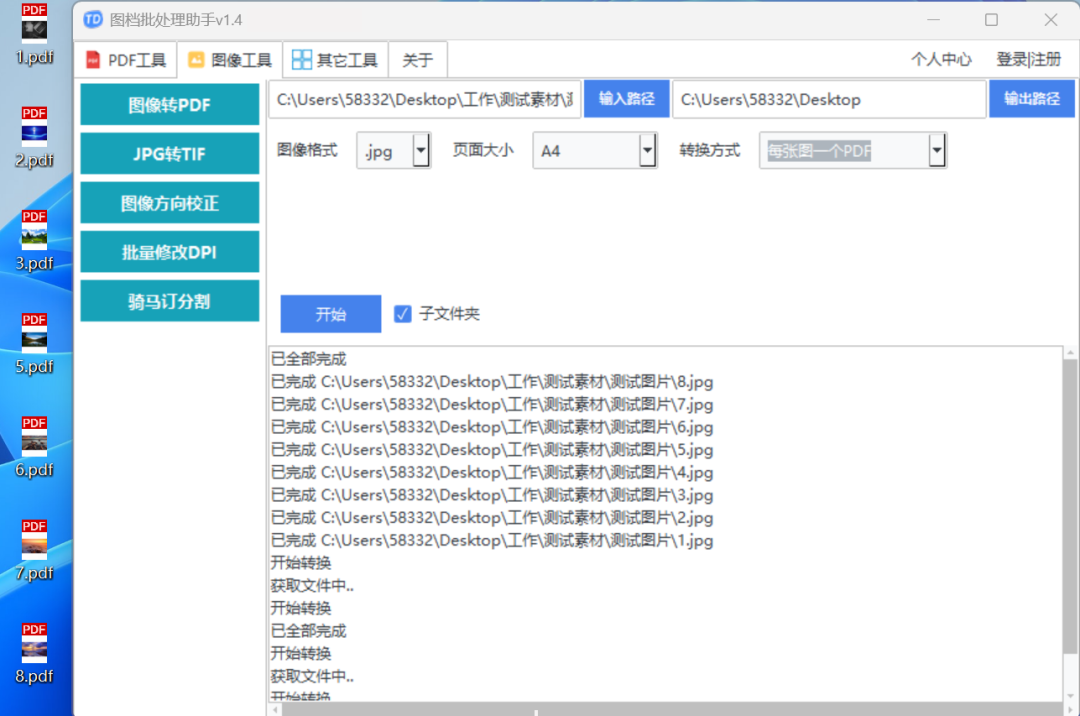Click the 图像格式 label

pos(307,150)
